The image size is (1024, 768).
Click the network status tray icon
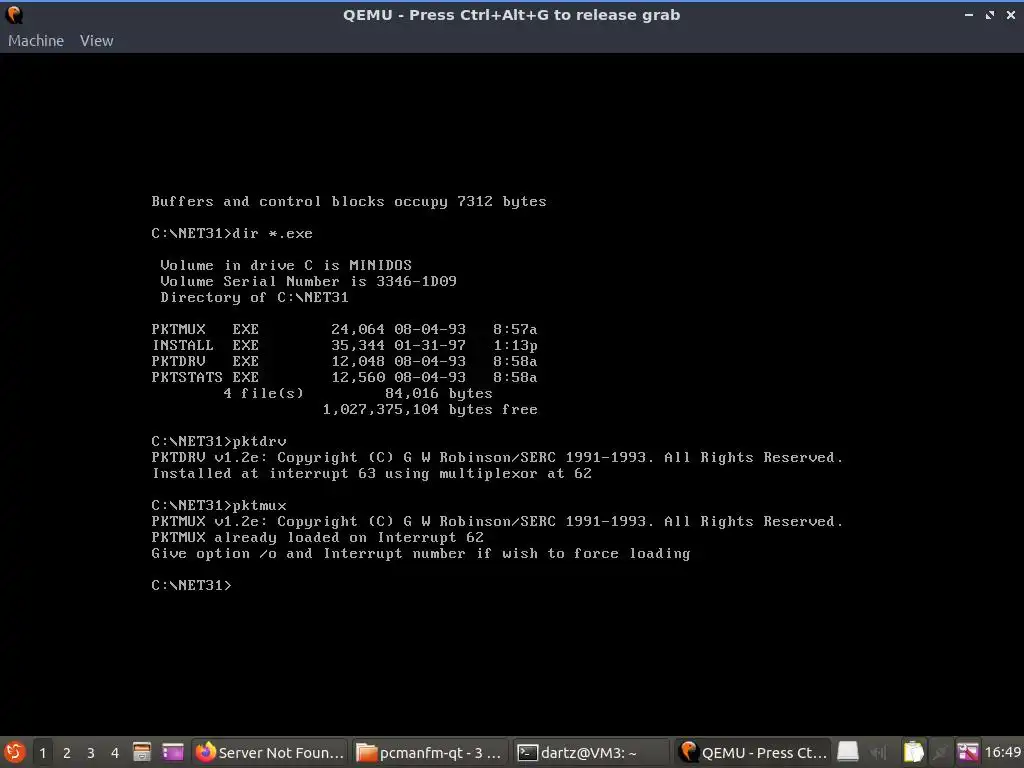tap(940, 753)
